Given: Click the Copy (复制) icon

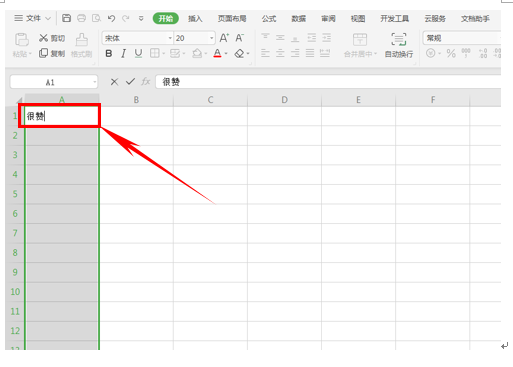Looking at the screenshot, I should click(x=43, y=53).
